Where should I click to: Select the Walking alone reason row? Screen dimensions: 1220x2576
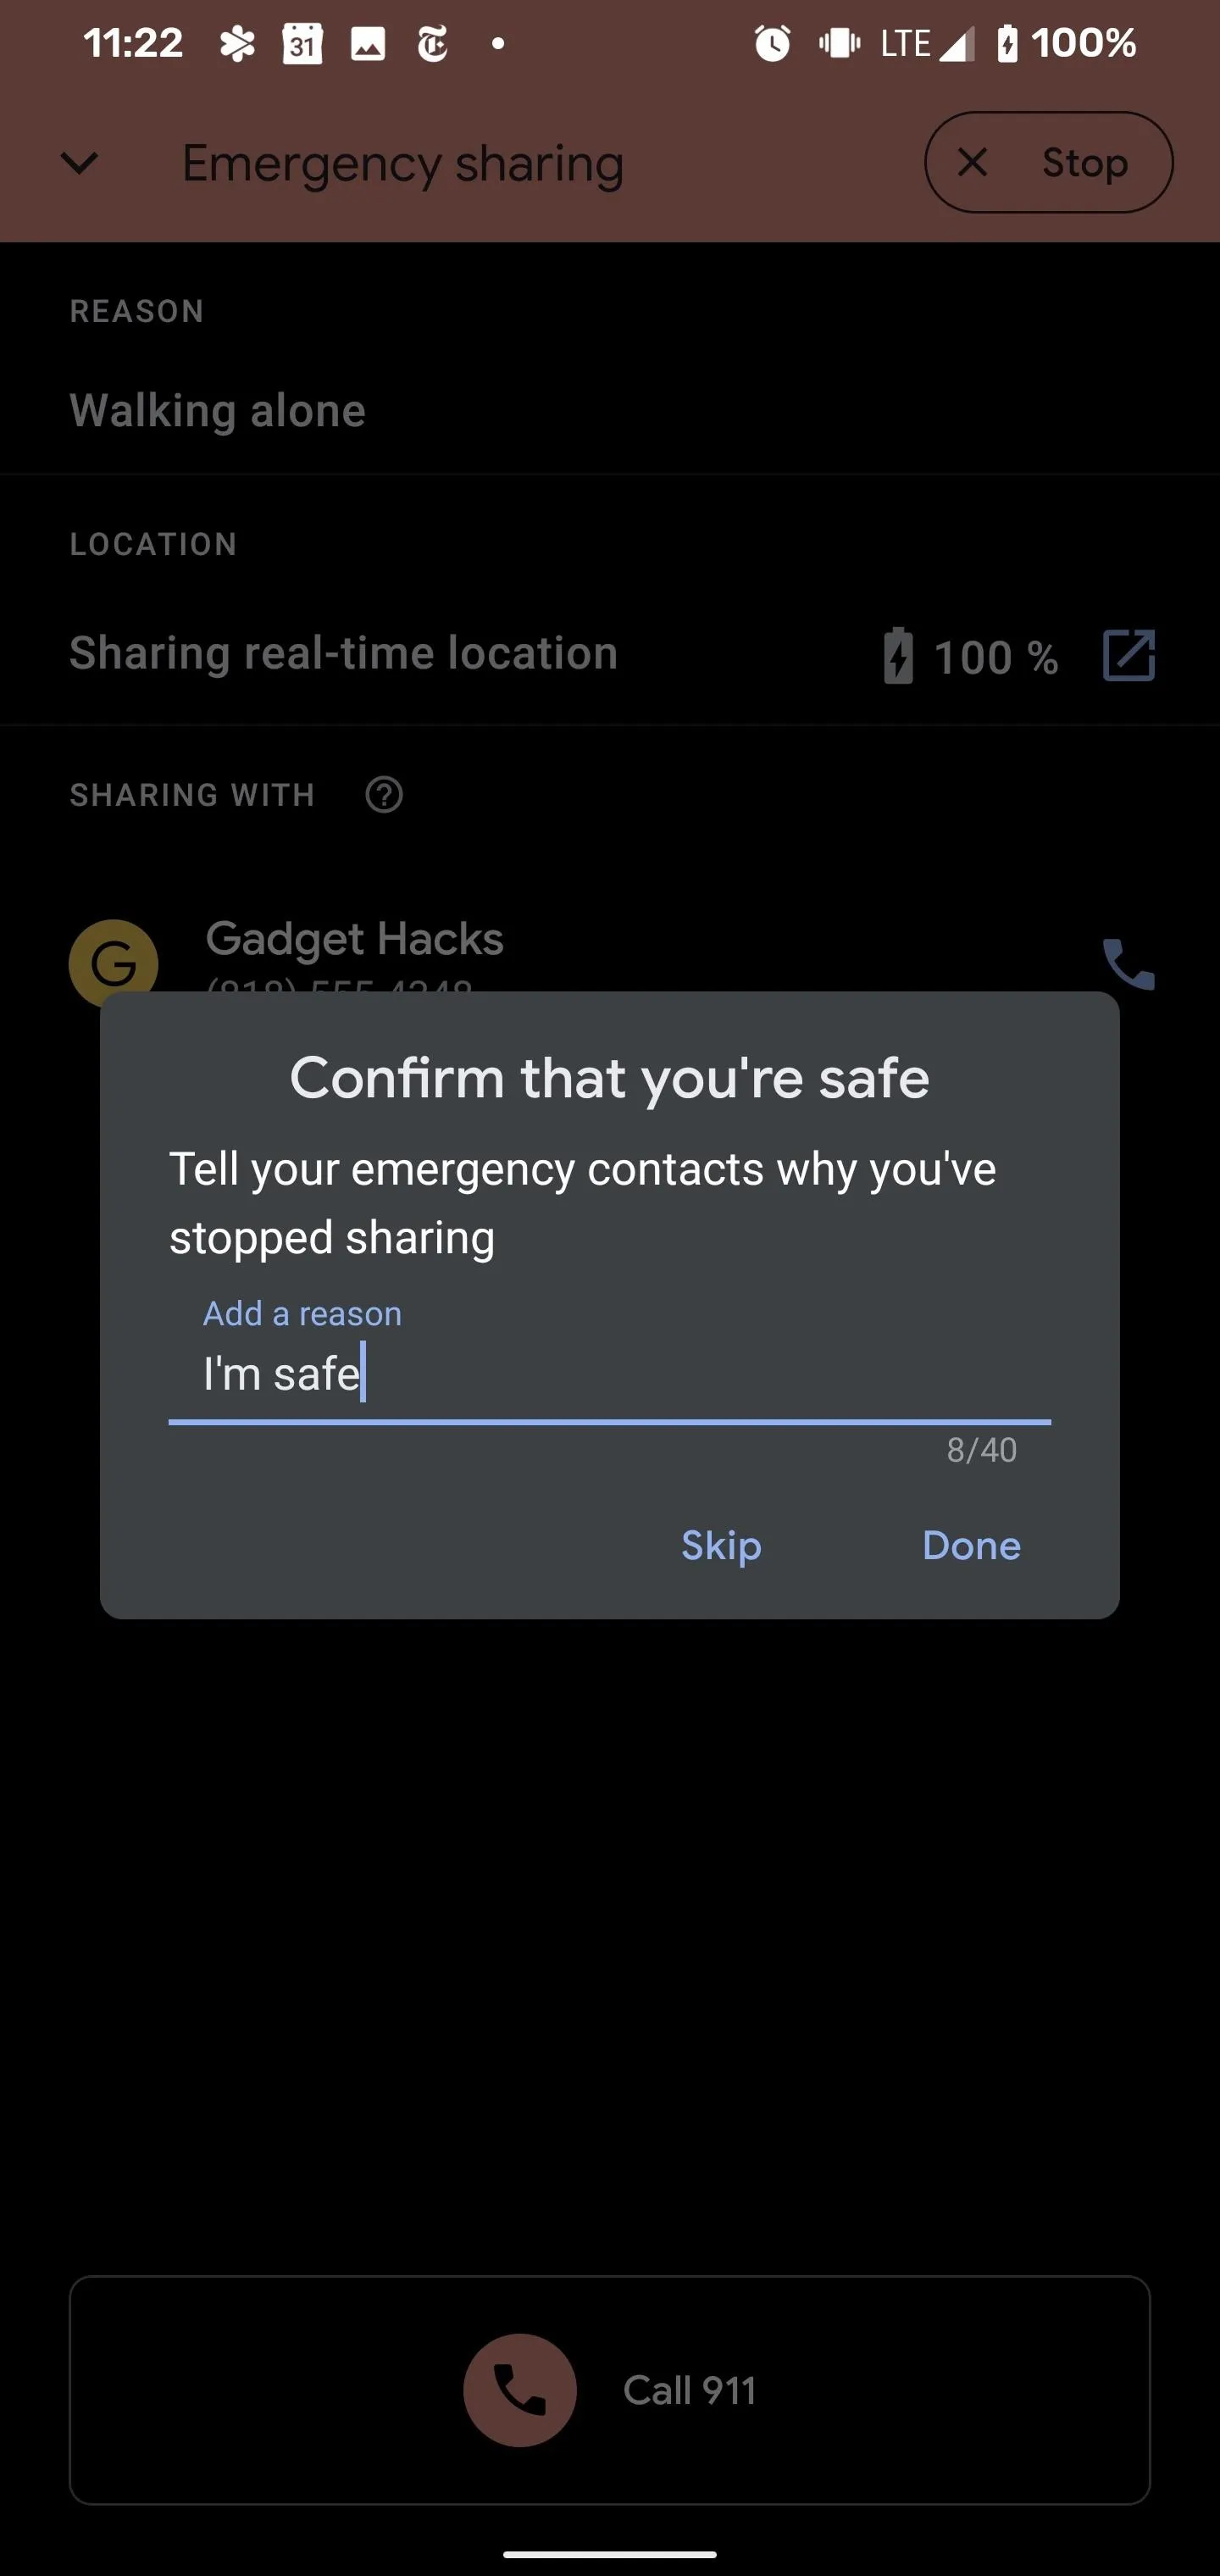pyautogui.click(x=610, y=410)
